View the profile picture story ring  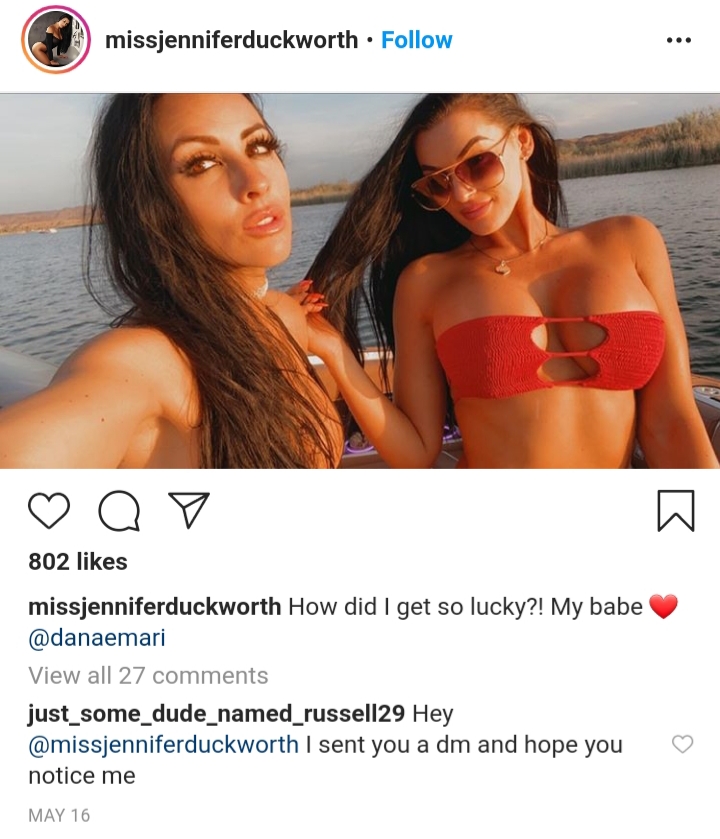click(56, 40)
